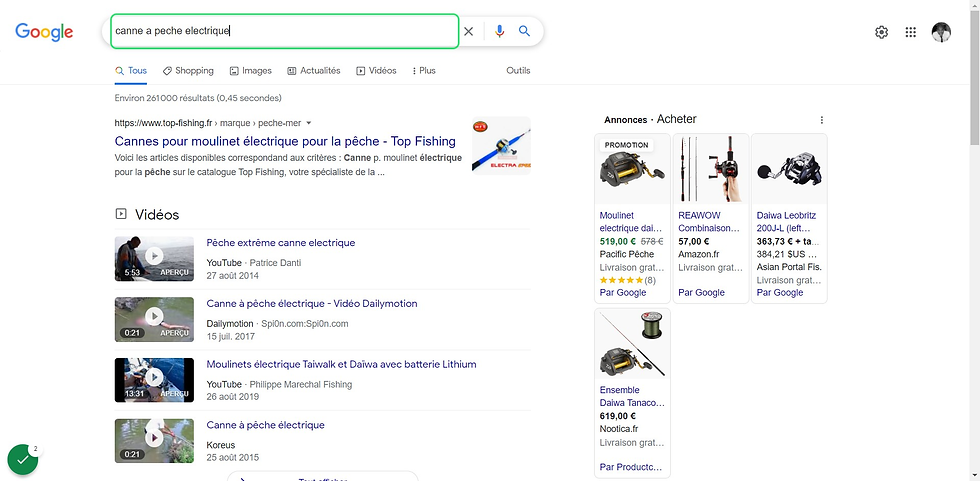The width and height of the screenshot is (980, 481).
Task: Click the 26 août 2019 video date
Action: 232,397
